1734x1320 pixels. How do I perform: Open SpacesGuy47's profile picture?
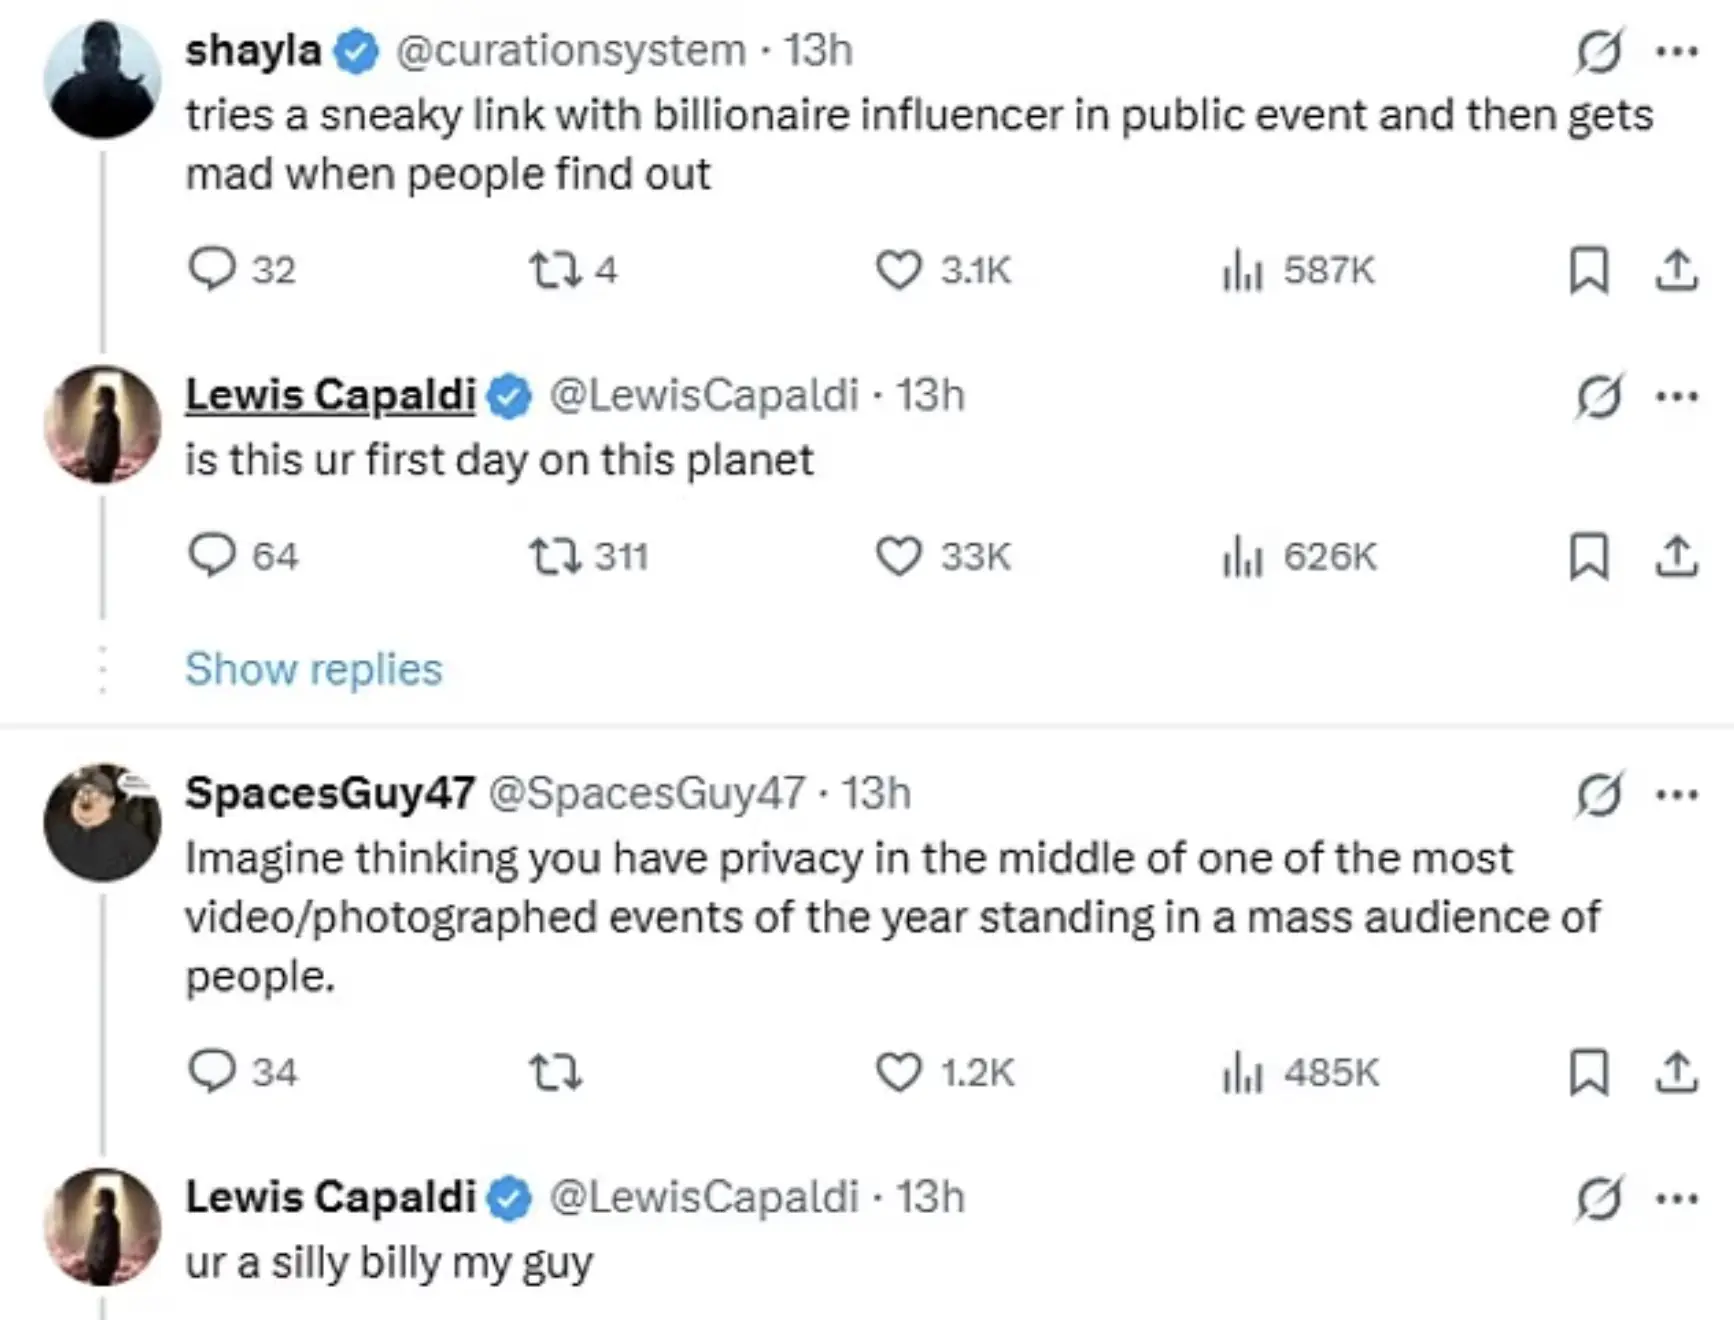[x=102, y=822]
